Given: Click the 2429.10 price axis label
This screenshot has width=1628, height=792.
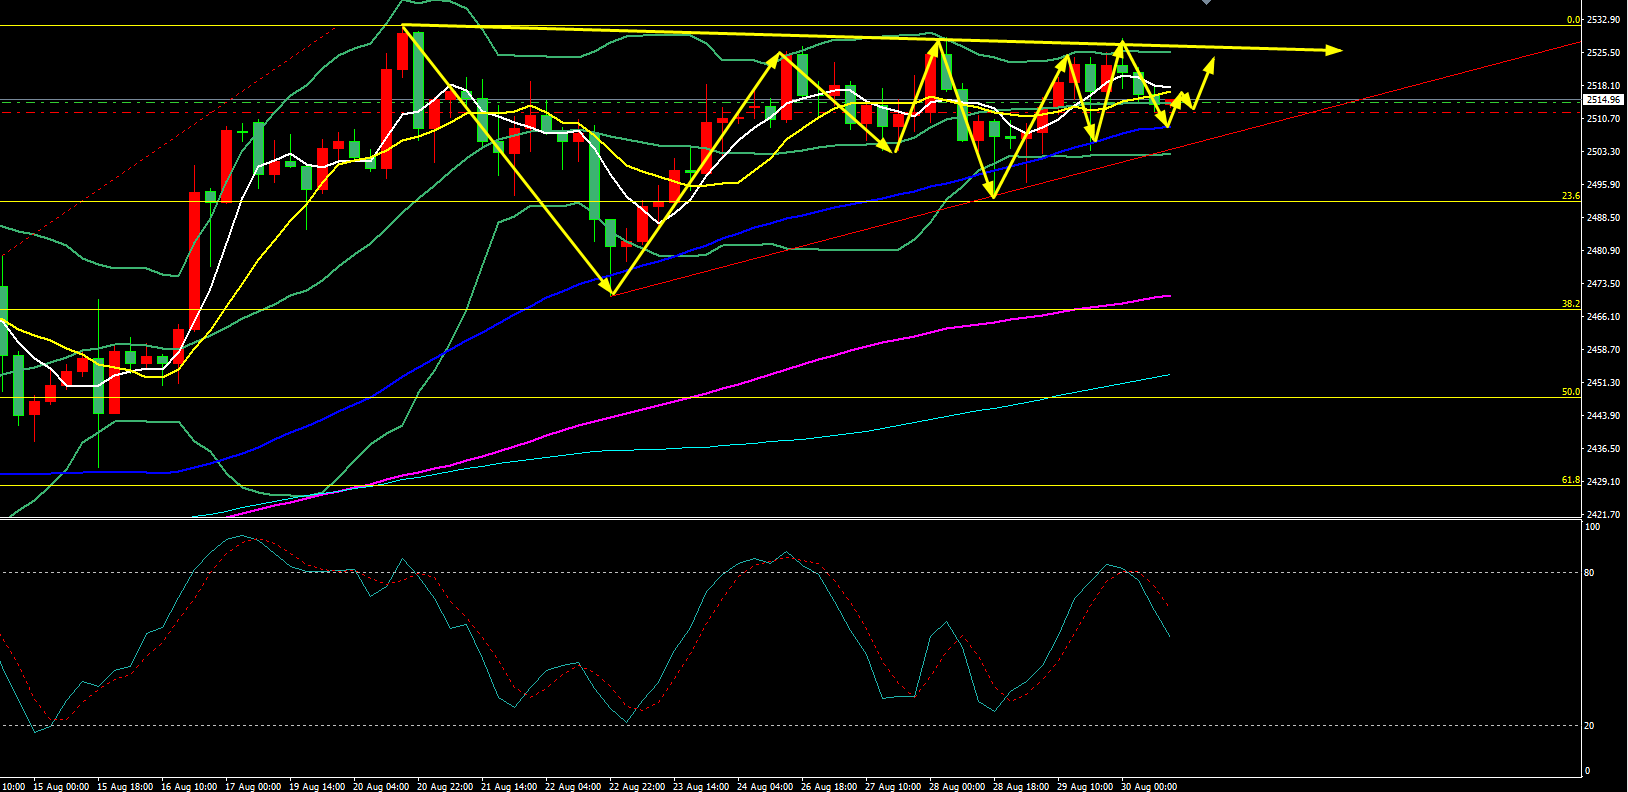Looking at the screenshot, I should (x=1603, y=482).
